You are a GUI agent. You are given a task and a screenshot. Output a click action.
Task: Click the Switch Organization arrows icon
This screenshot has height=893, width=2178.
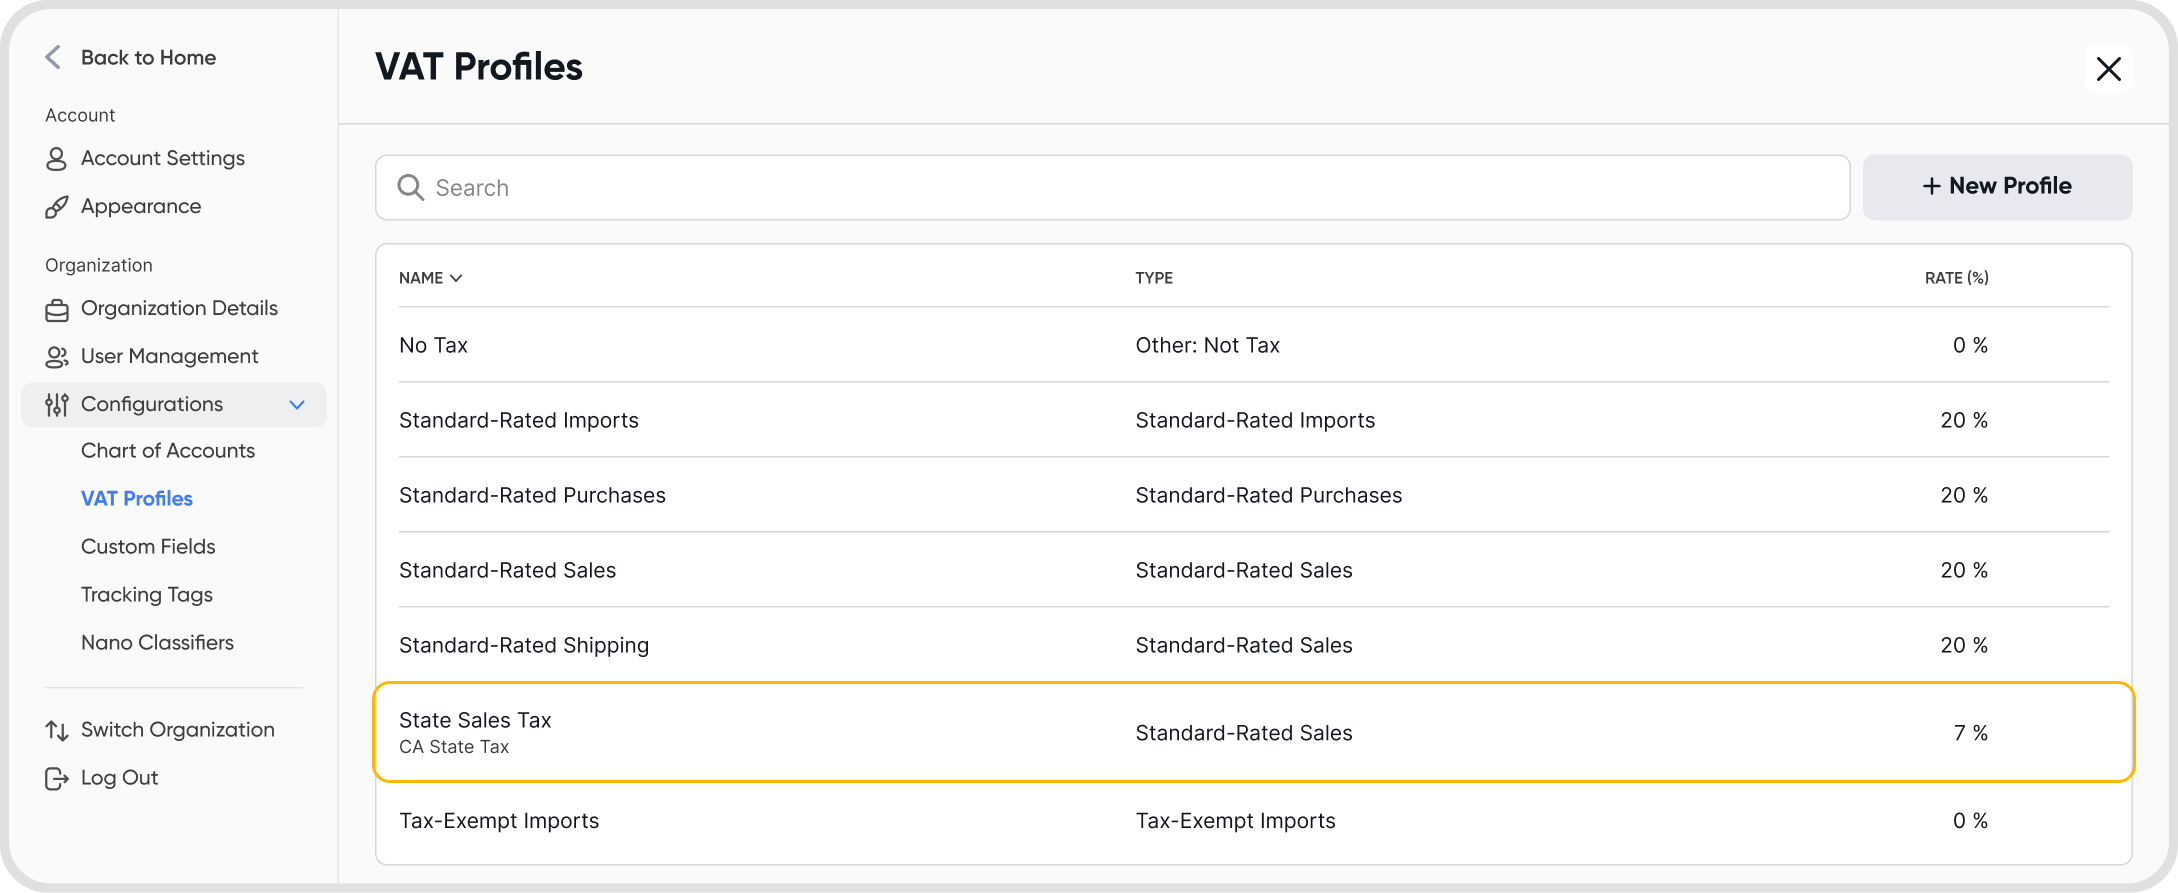point(56,731)
